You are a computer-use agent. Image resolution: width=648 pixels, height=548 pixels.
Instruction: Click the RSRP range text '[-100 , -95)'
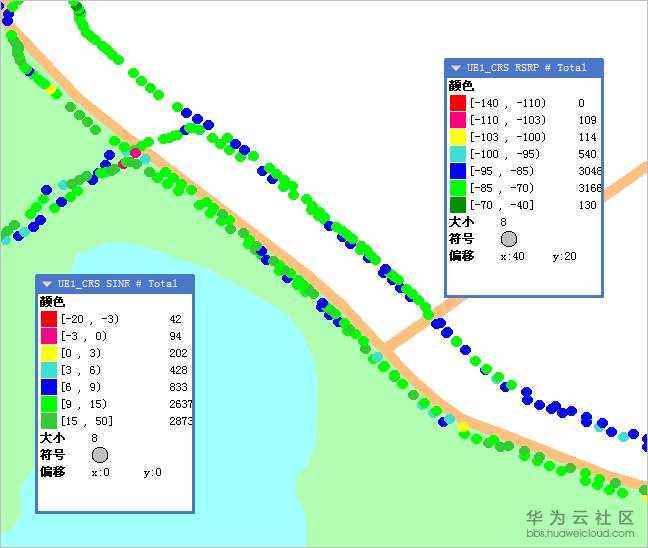[x=505, y=154]
